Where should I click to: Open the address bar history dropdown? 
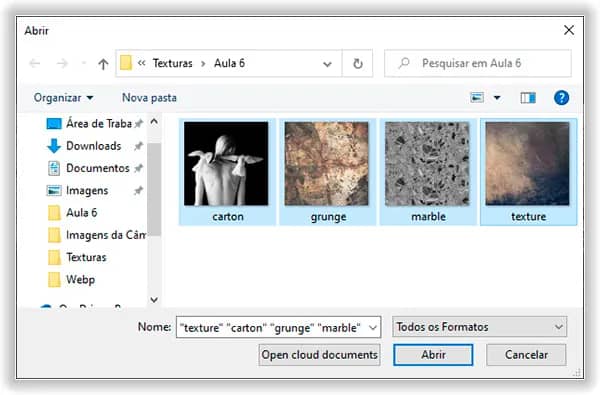pyautogui.click(x=327, y=64)
